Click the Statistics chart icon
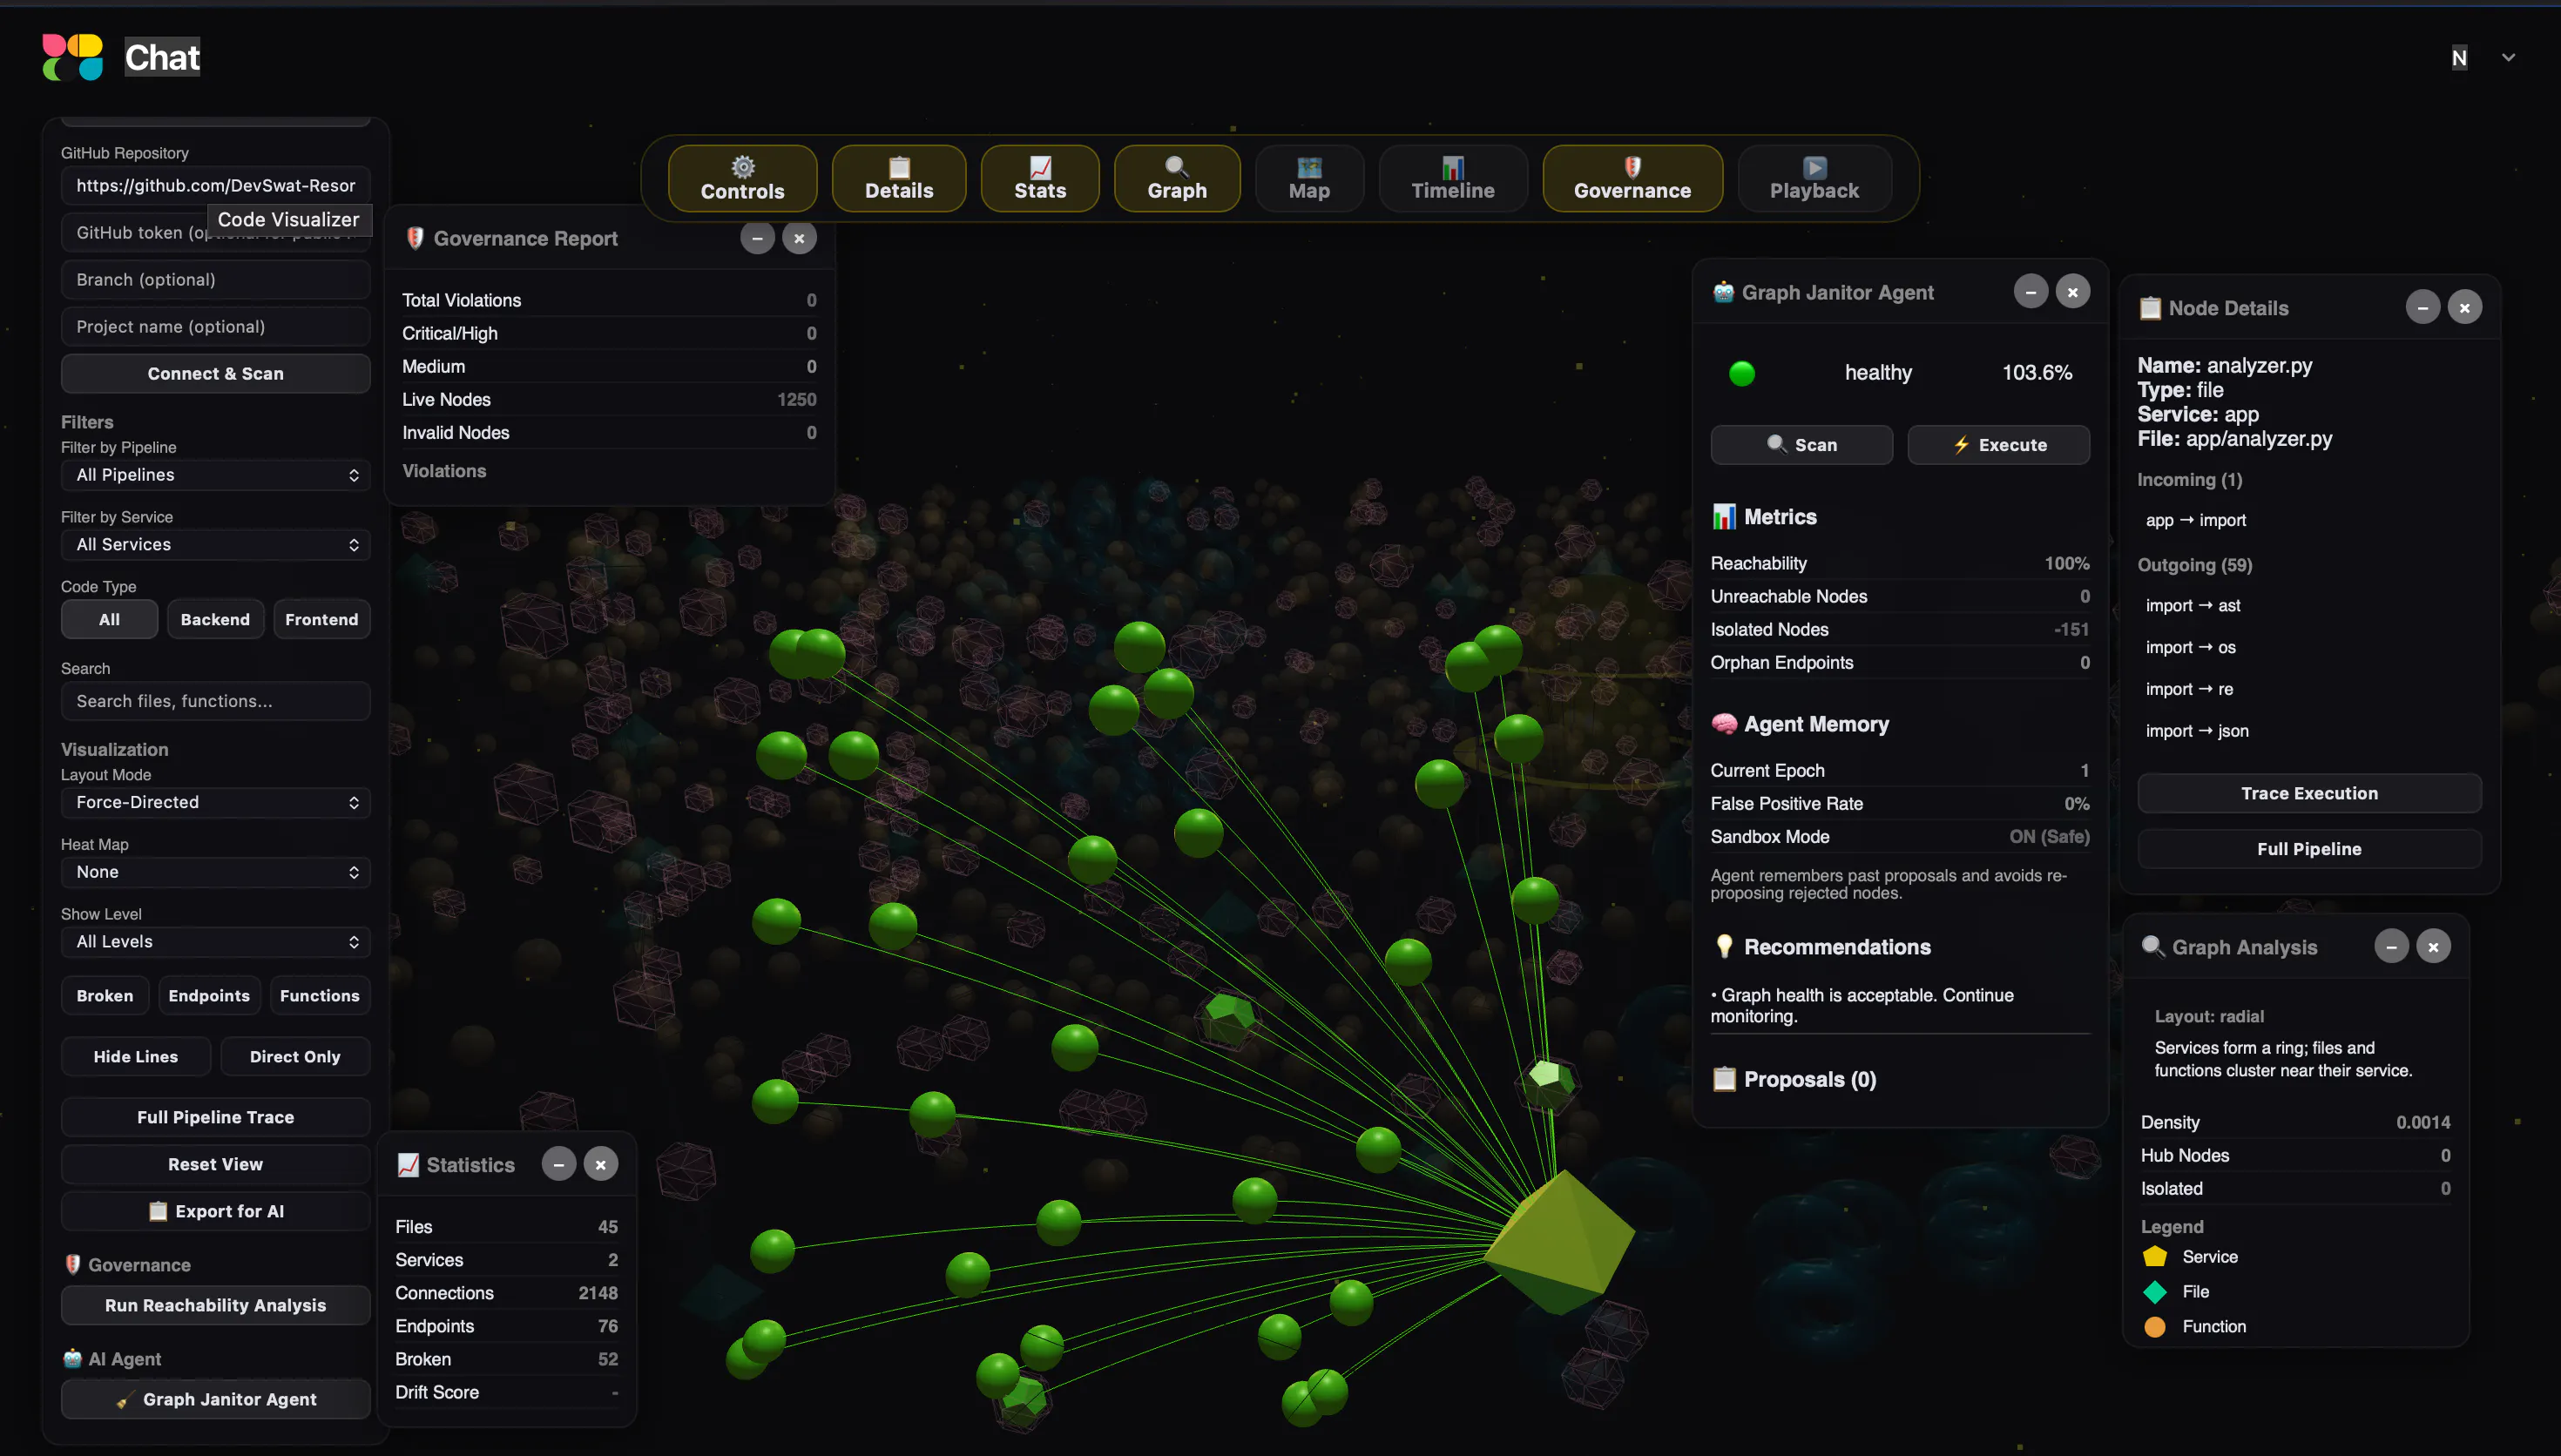 (x=408, y=1164)
